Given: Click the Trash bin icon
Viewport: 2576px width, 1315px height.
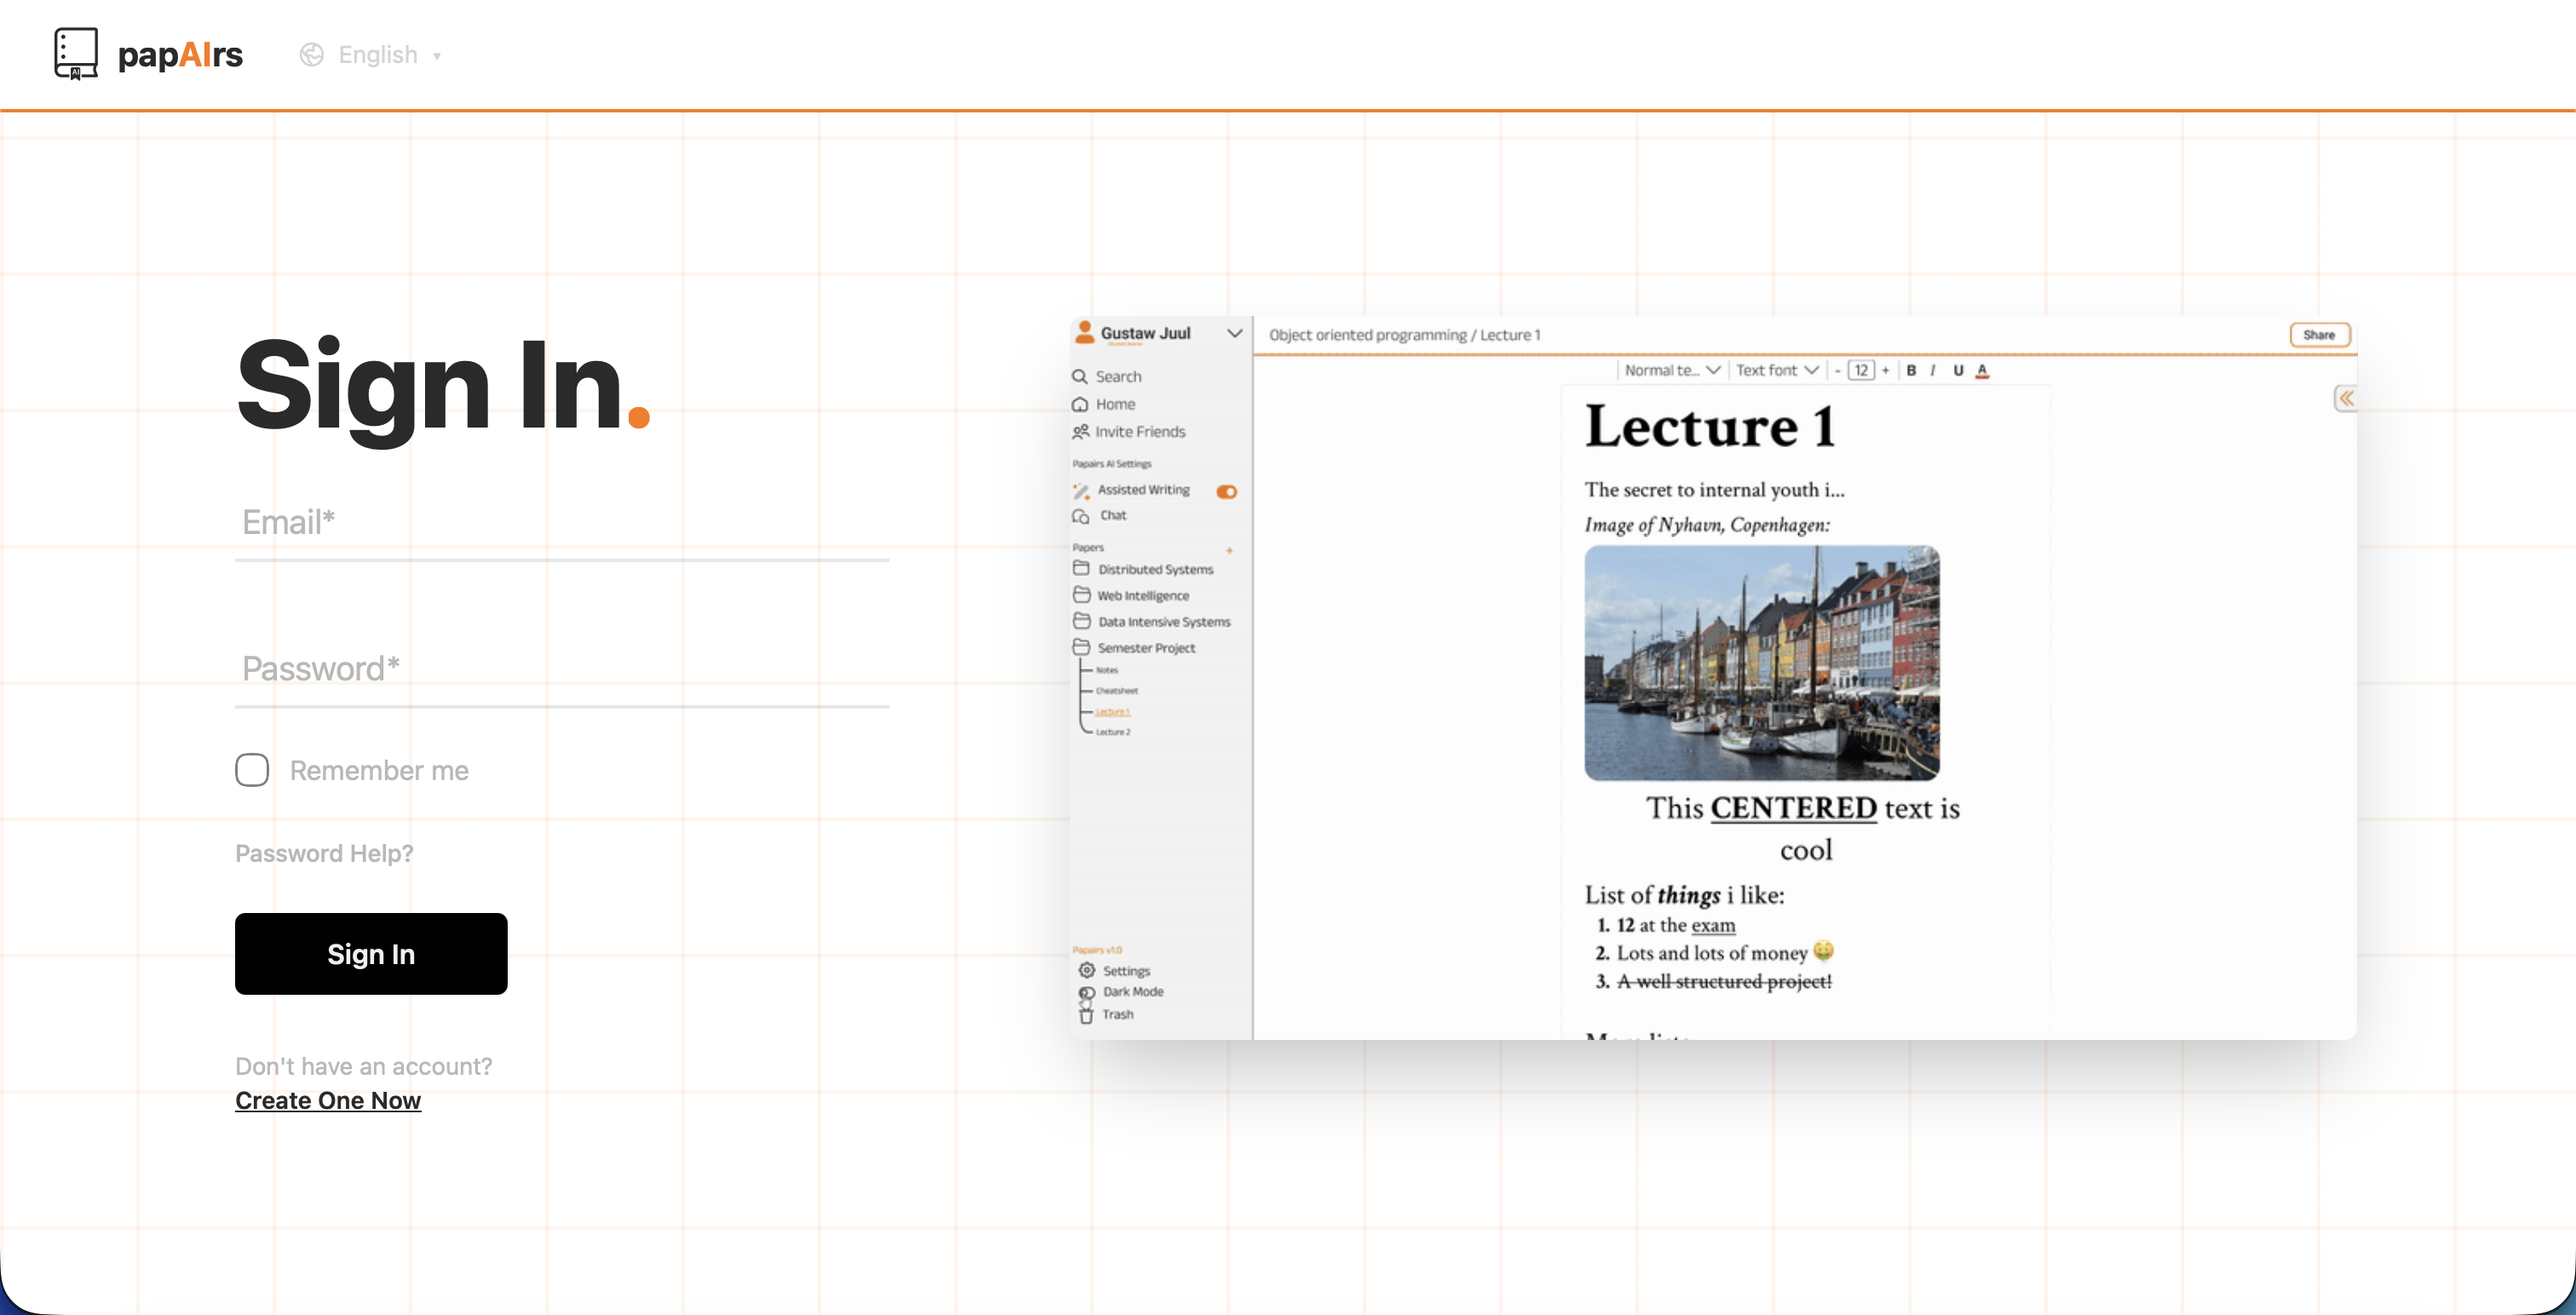Looking at the screenshot, I should click(1086, 1015).
